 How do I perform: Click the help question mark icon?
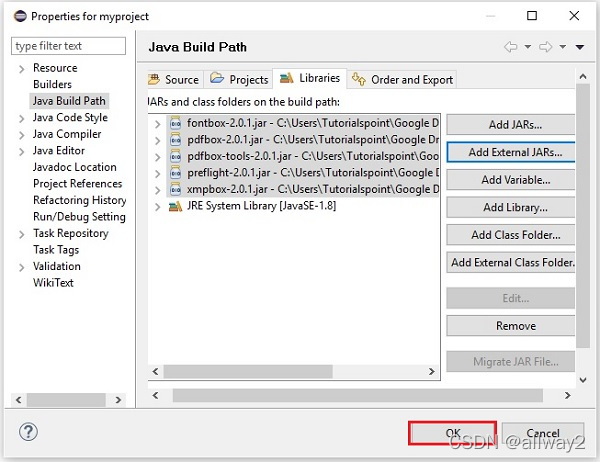click(28, 432)
